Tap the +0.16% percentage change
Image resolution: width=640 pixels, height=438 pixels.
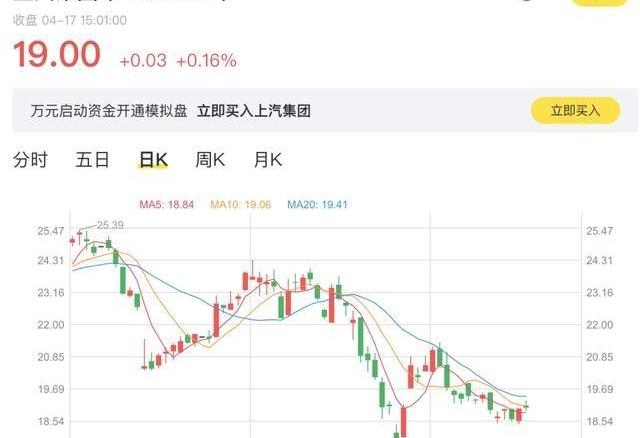pyautogui.click(x=207, y=61)
